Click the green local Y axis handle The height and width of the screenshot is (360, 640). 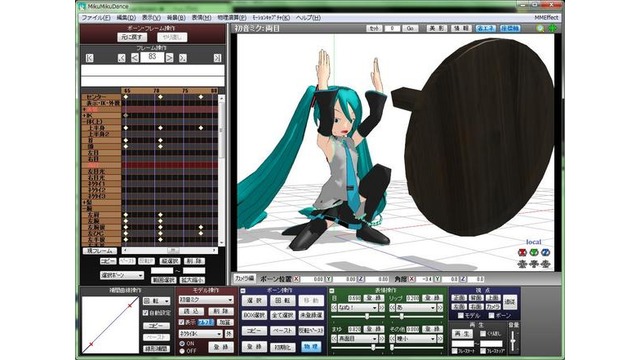point(534,253)
